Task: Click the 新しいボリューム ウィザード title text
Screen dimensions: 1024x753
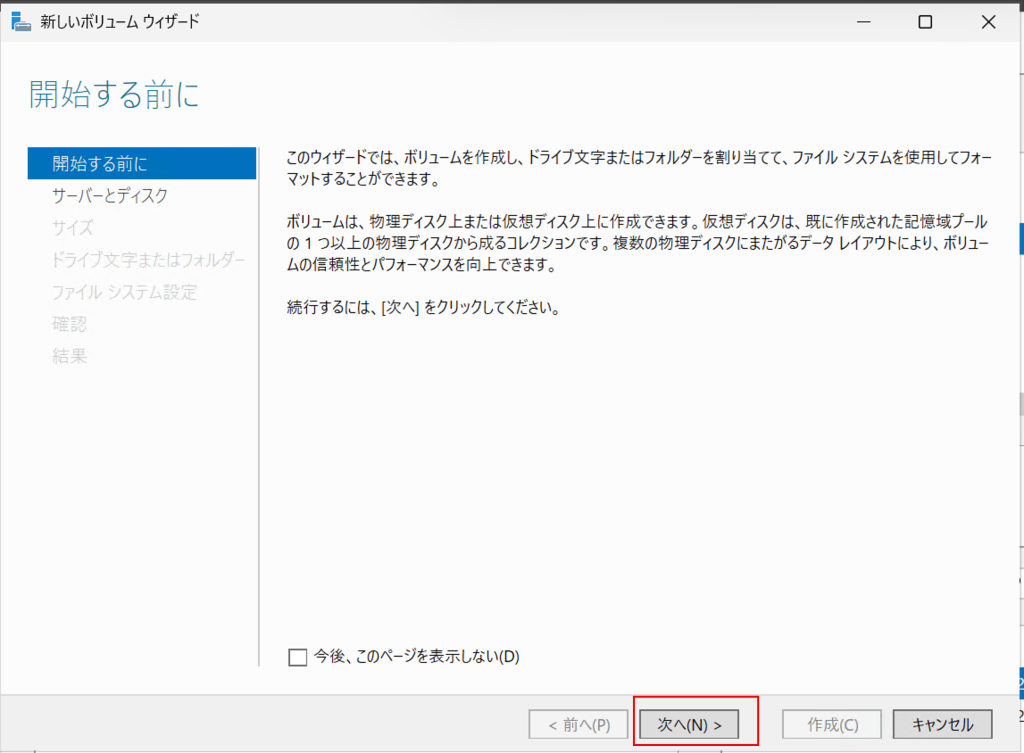Action: (x=120, y=22)
